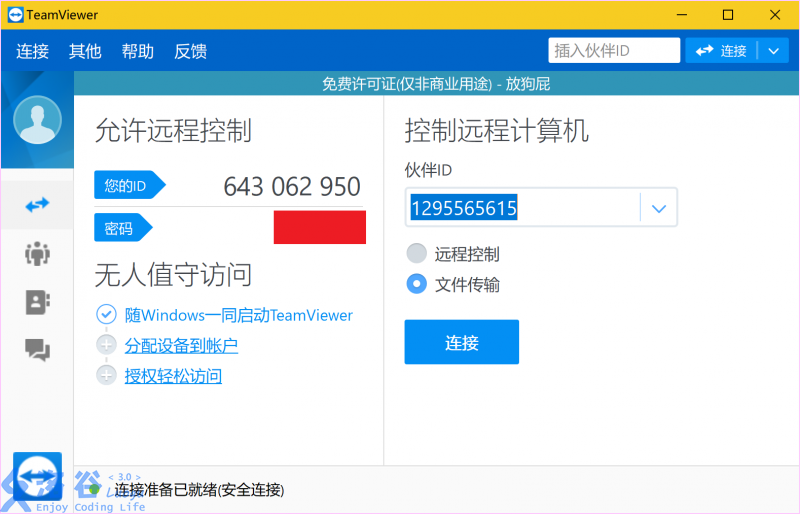The height and width of the screenshot is (514, 800).
Task: Open the 其他 menu
Action: click(85, 51)
